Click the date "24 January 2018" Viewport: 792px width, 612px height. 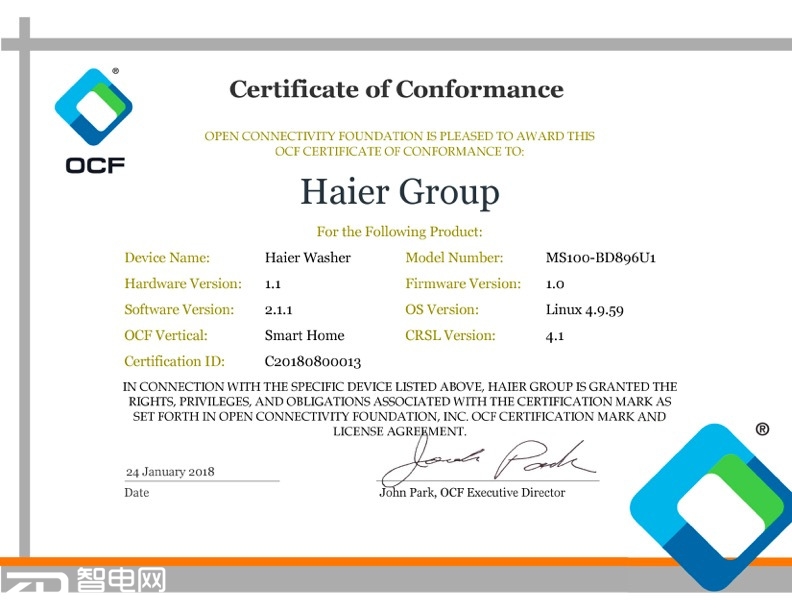[x=170, y=472]
